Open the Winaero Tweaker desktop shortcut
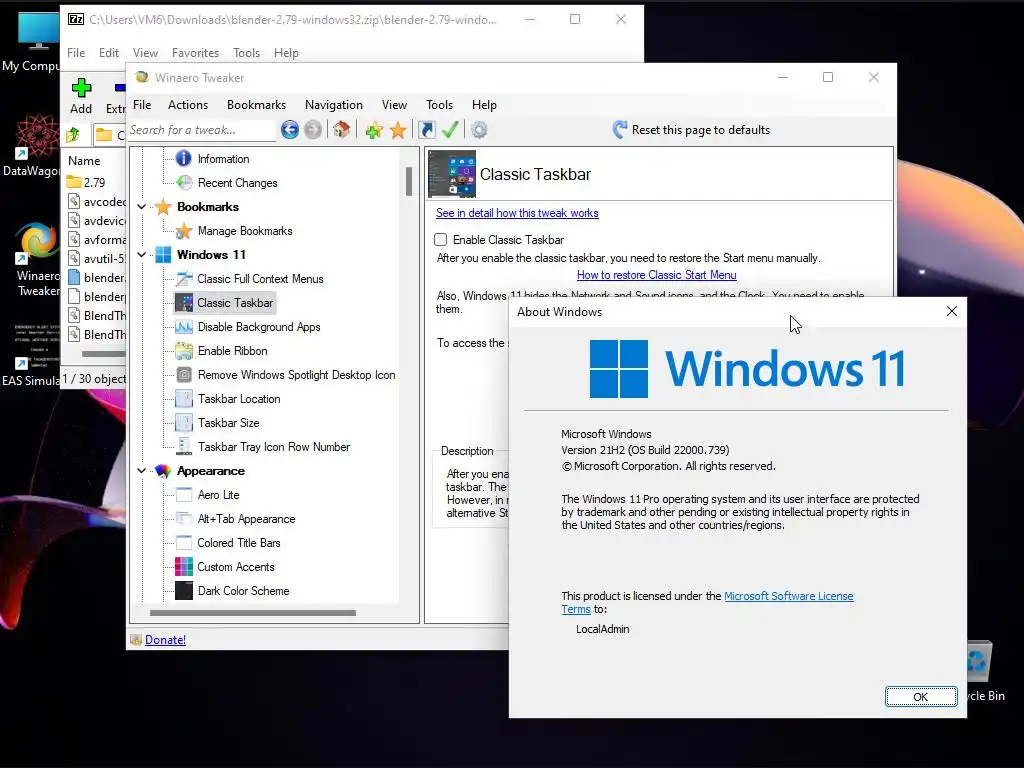 coord(38,242)
